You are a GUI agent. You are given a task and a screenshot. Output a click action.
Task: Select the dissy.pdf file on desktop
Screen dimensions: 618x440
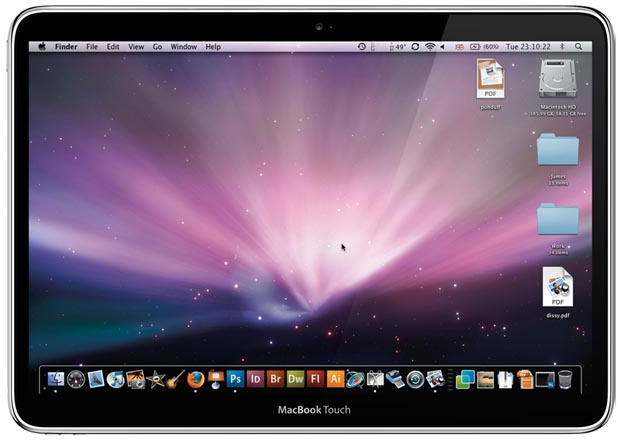coord(557,287)
